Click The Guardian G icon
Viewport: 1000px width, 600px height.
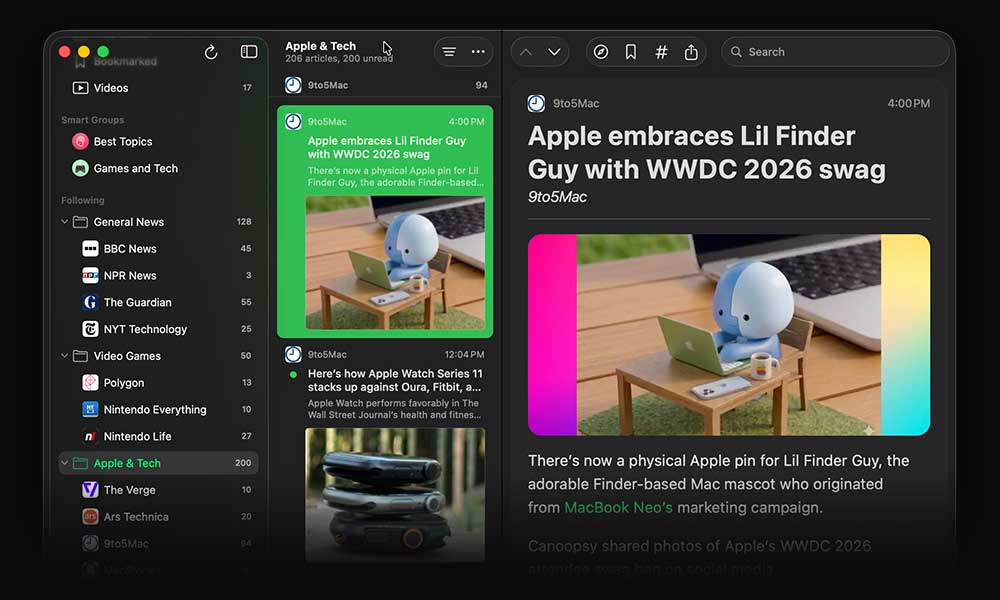coord(91,302)
